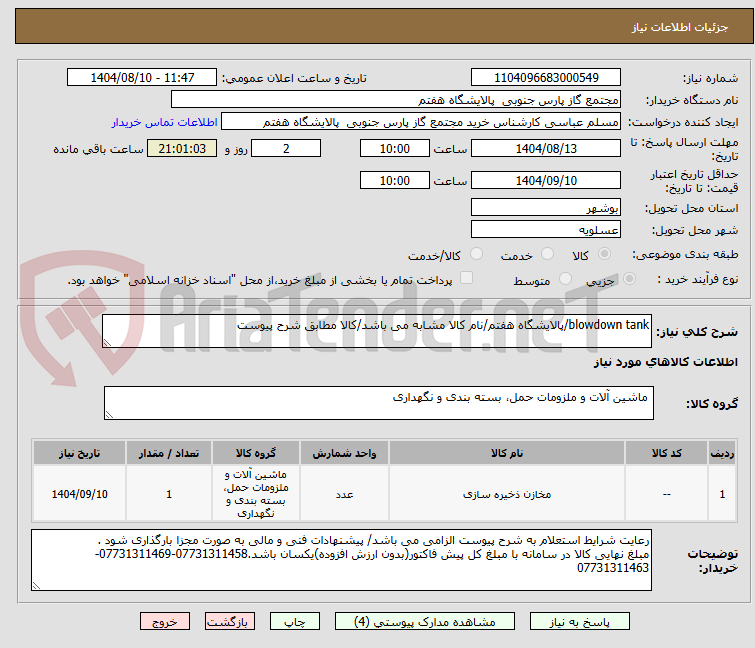Viewport: 755px width, 648px height.
Task: Click the بازگشت back button
Action: [226, 621]
